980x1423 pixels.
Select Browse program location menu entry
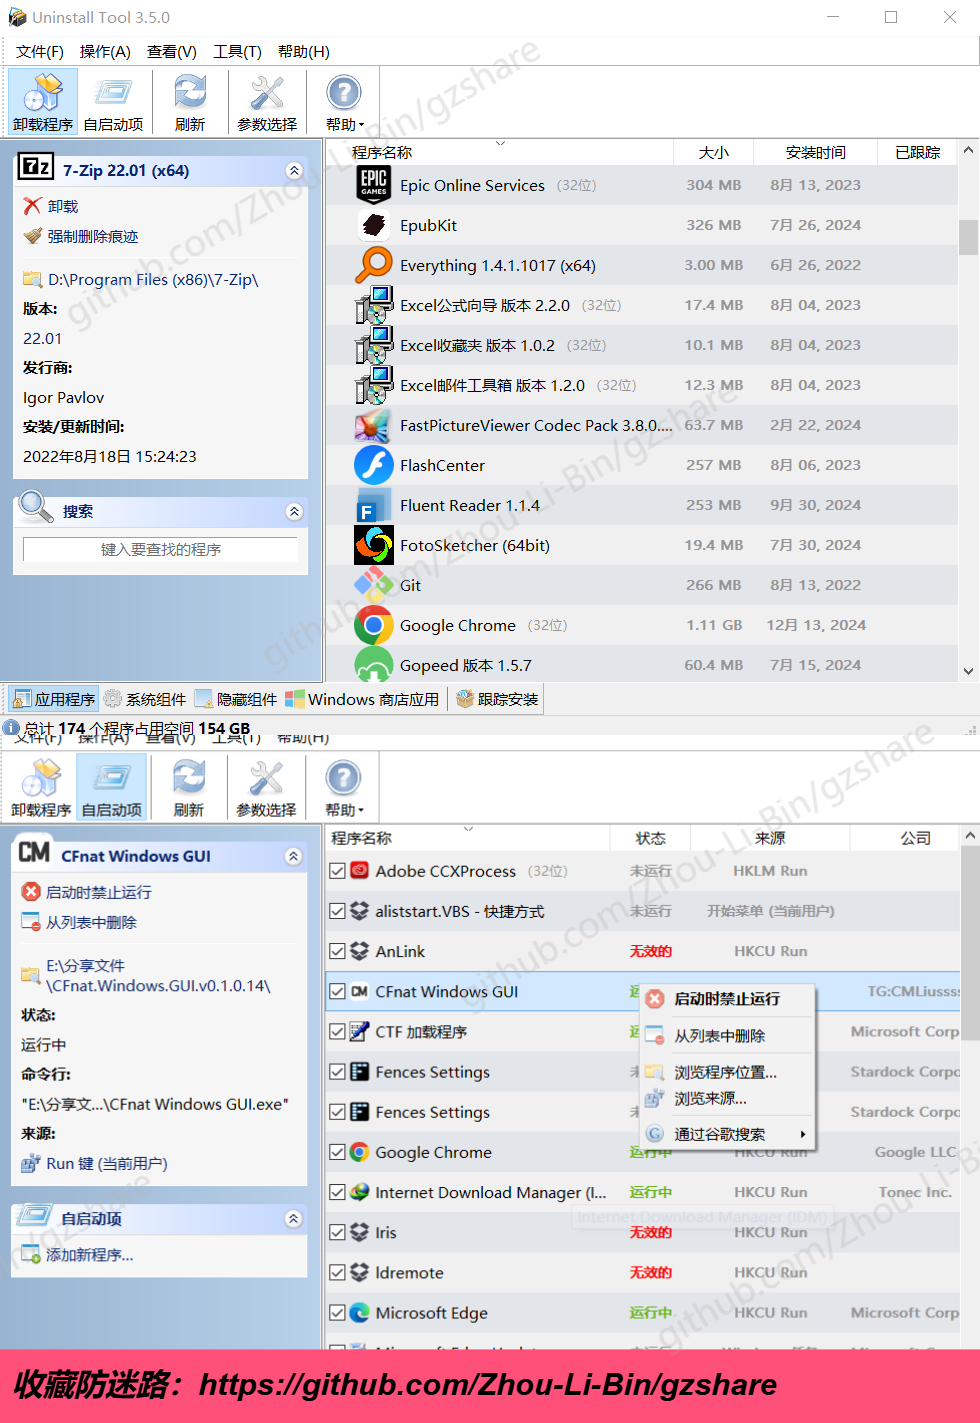tap(725, 1072)
